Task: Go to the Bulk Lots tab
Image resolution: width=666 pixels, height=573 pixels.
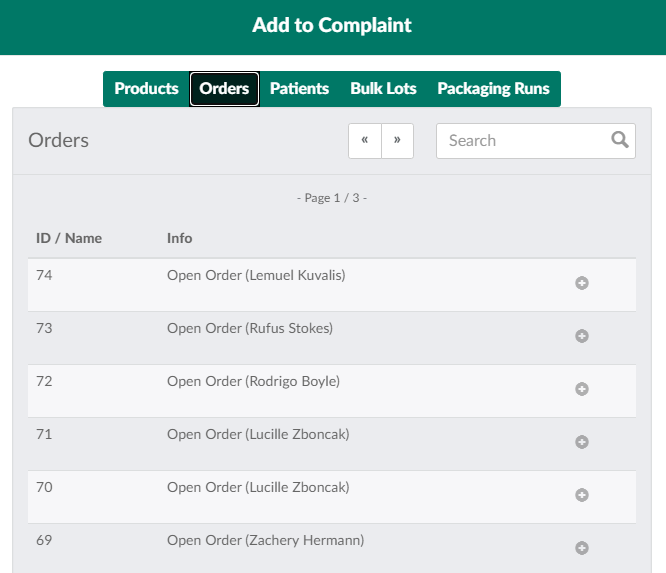Action: [383, 89]
